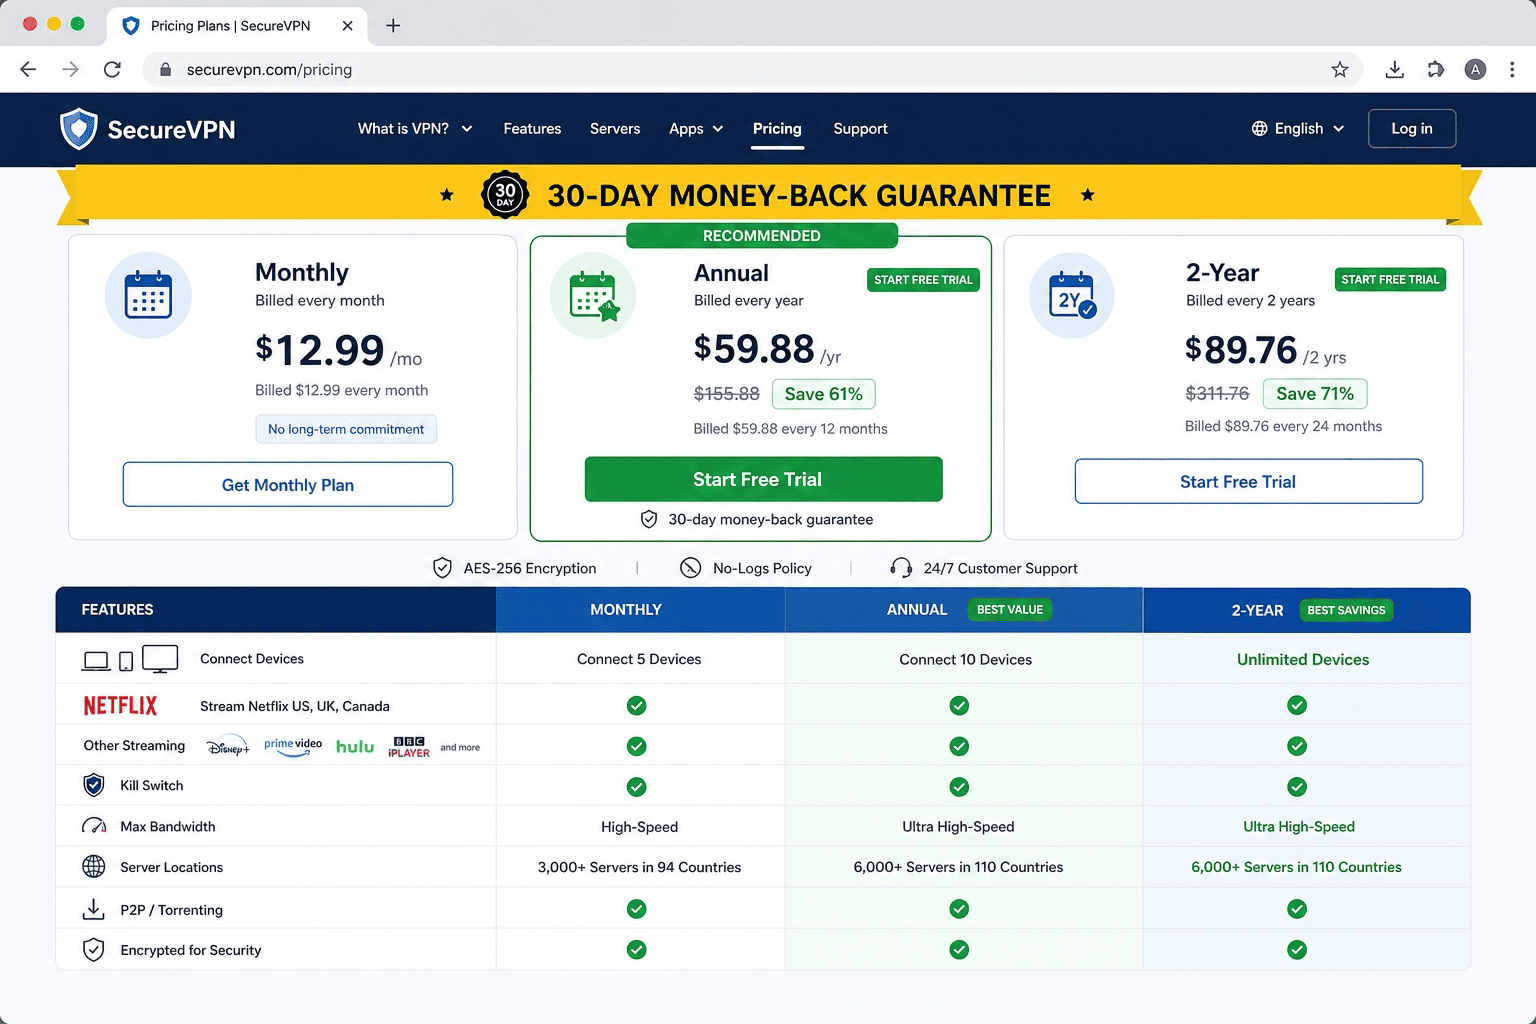Click Connect 10 Devices cell
Image resolution: width=1536 pixels, height=1024 pixels.
pyautogui.click(x=965, y=659)
